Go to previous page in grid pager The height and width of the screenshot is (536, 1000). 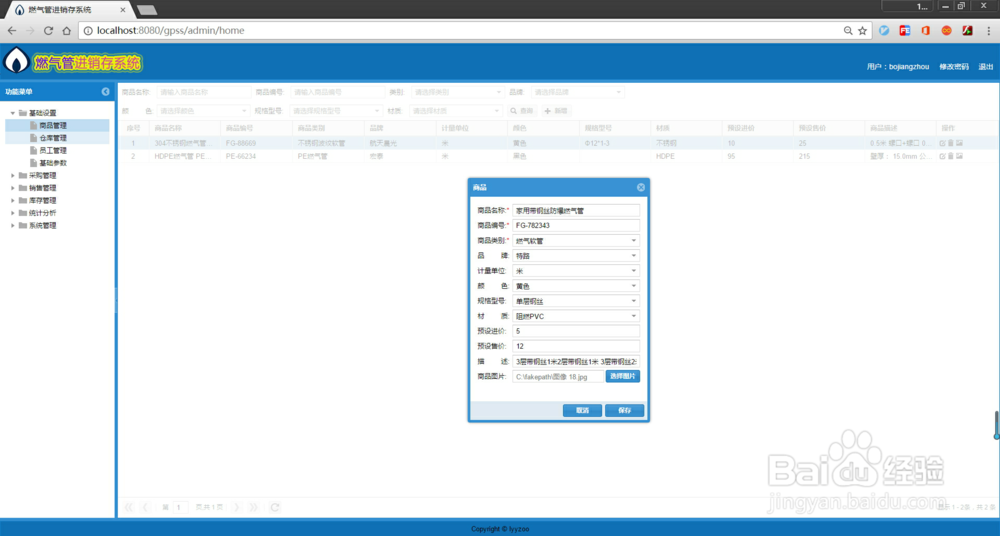[x=145, y=507]
